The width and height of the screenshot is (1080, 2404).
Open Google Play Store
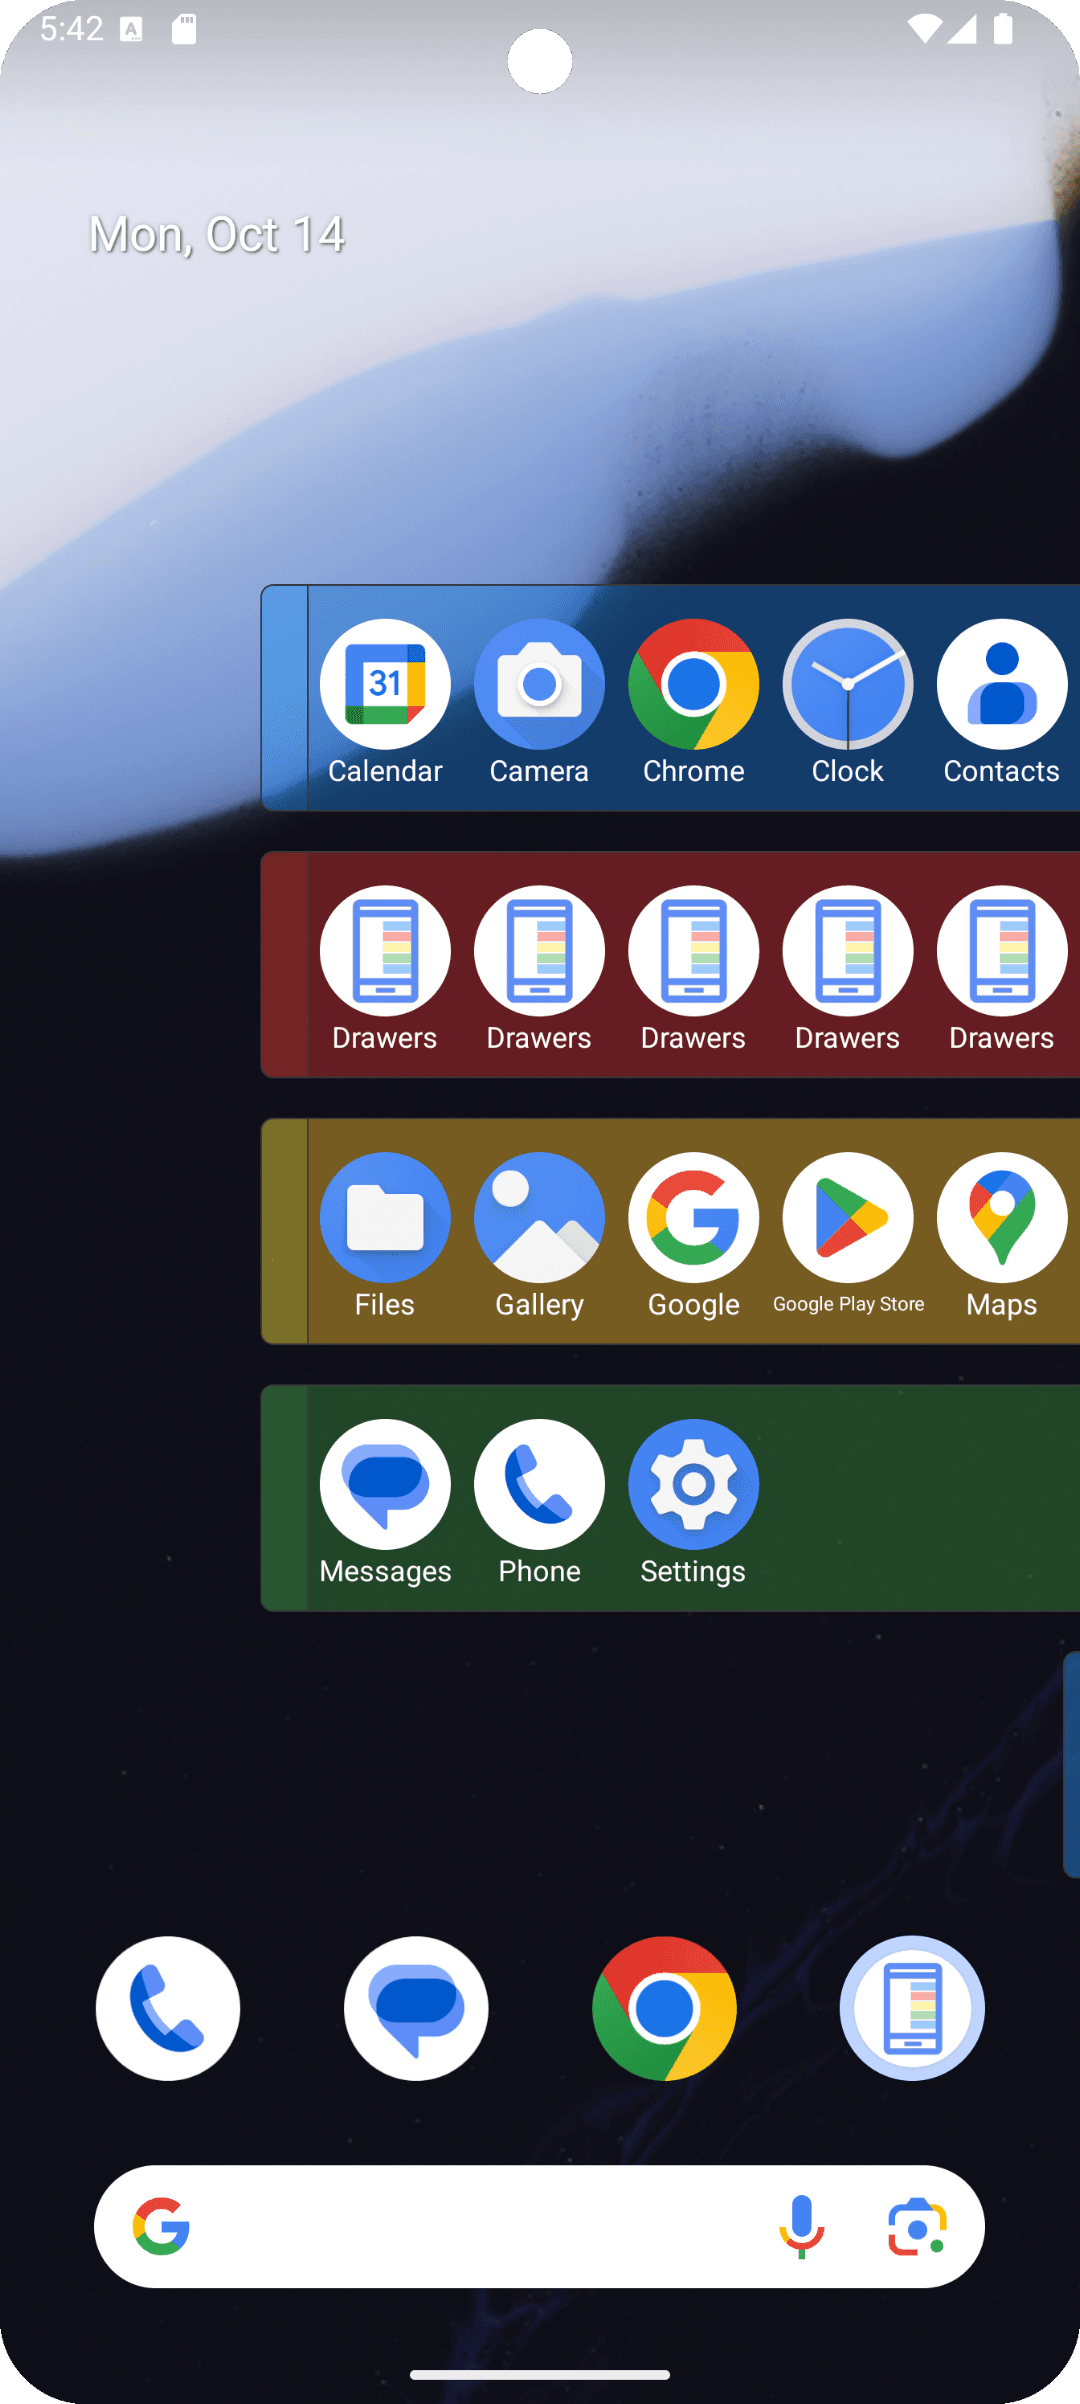point(847,1236)
